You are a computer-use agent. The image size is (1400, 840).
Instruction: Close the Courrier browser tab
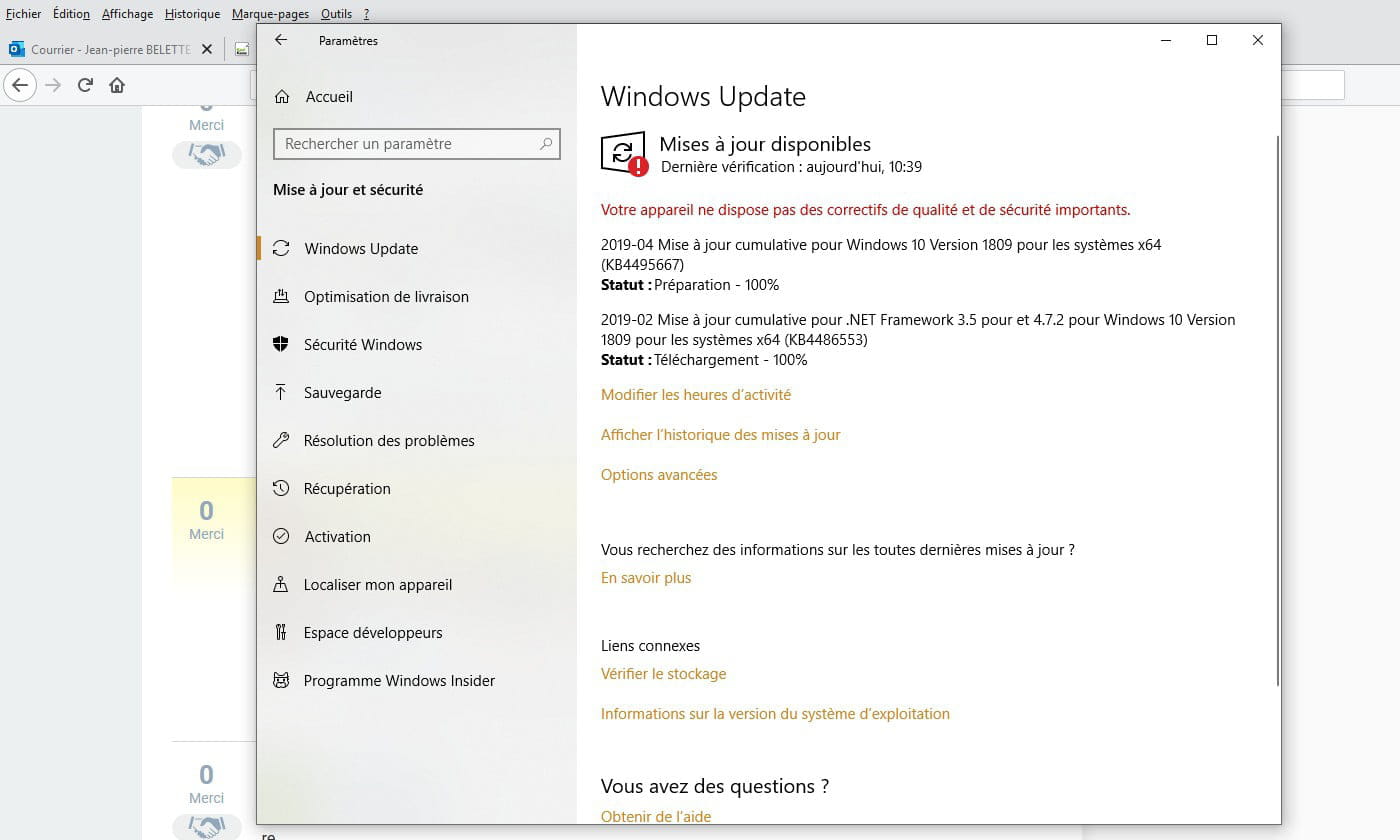pos(207,49)
